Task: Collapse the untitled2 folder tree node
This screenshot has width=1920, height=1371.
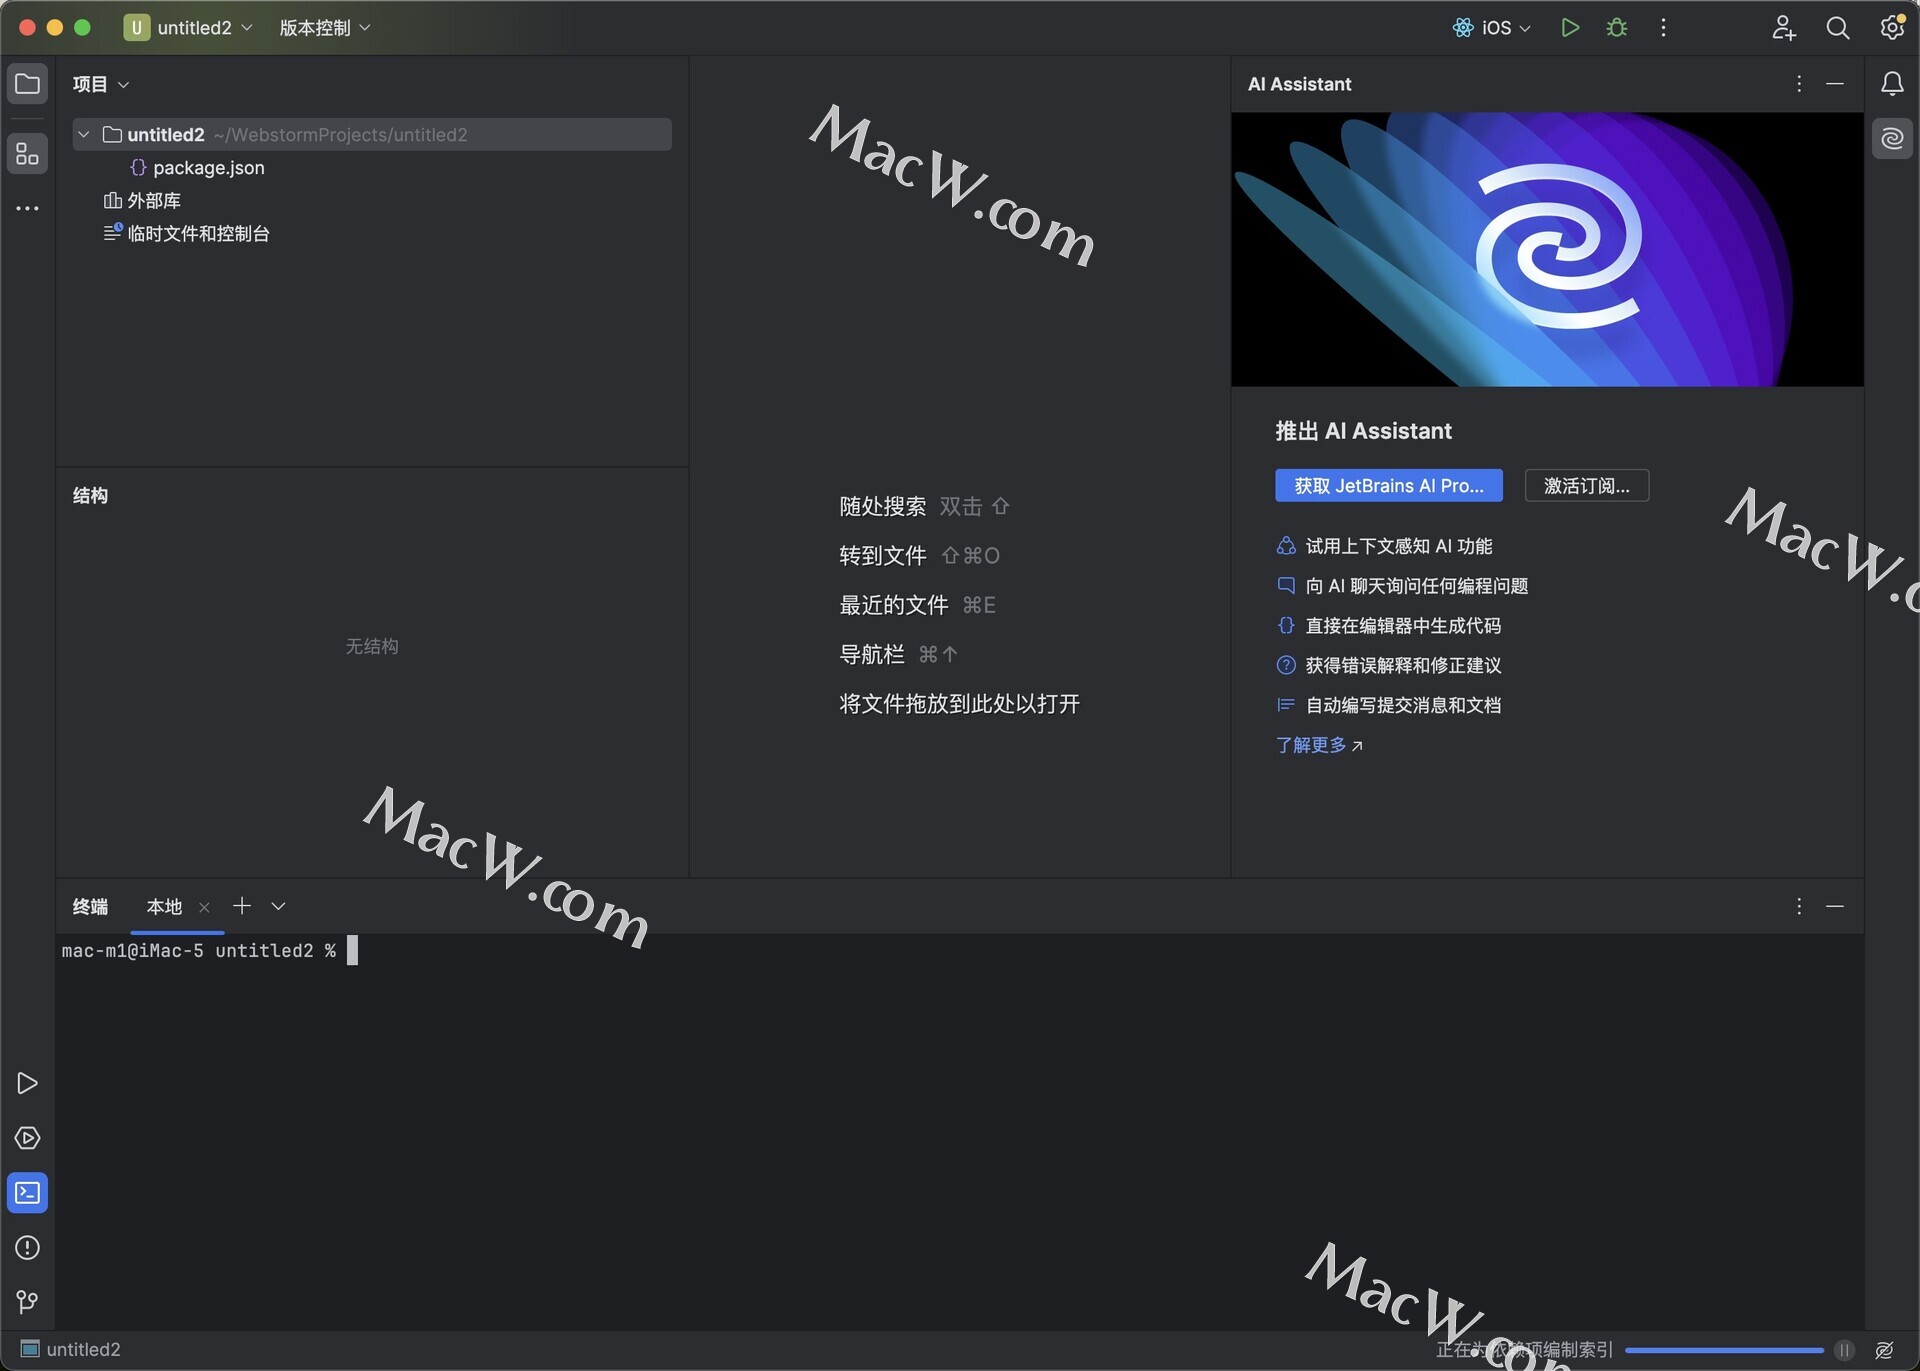Action: (84, 135)
